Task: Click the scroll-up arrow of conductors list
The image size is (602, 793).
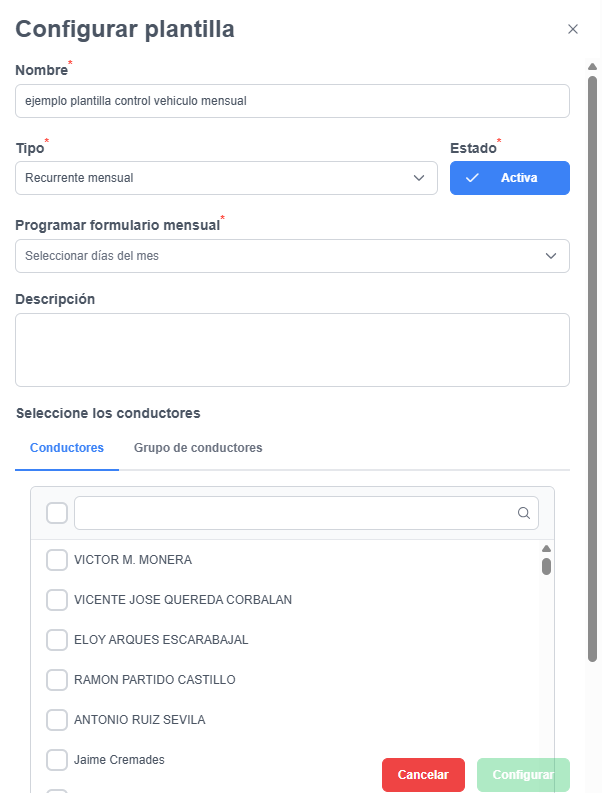Action: coord(546,549)
